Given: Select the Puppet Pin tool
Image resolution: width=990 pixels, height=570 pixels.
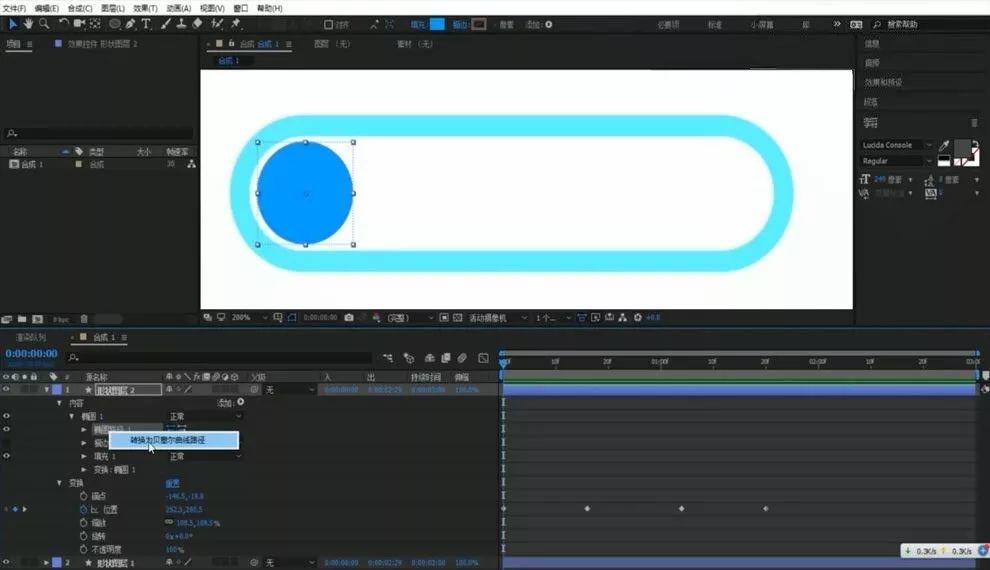Looking at the screenshot, I should (236, 24).
